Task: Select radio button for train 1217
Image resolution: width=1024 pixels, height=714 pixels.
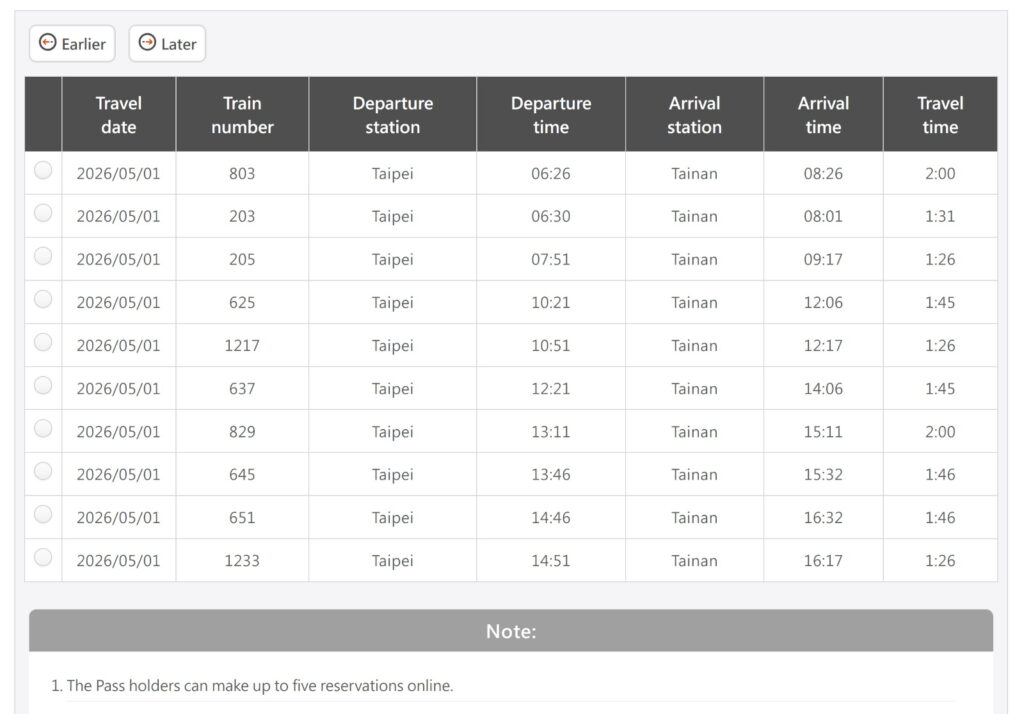Action: click(x=43, y=342)
